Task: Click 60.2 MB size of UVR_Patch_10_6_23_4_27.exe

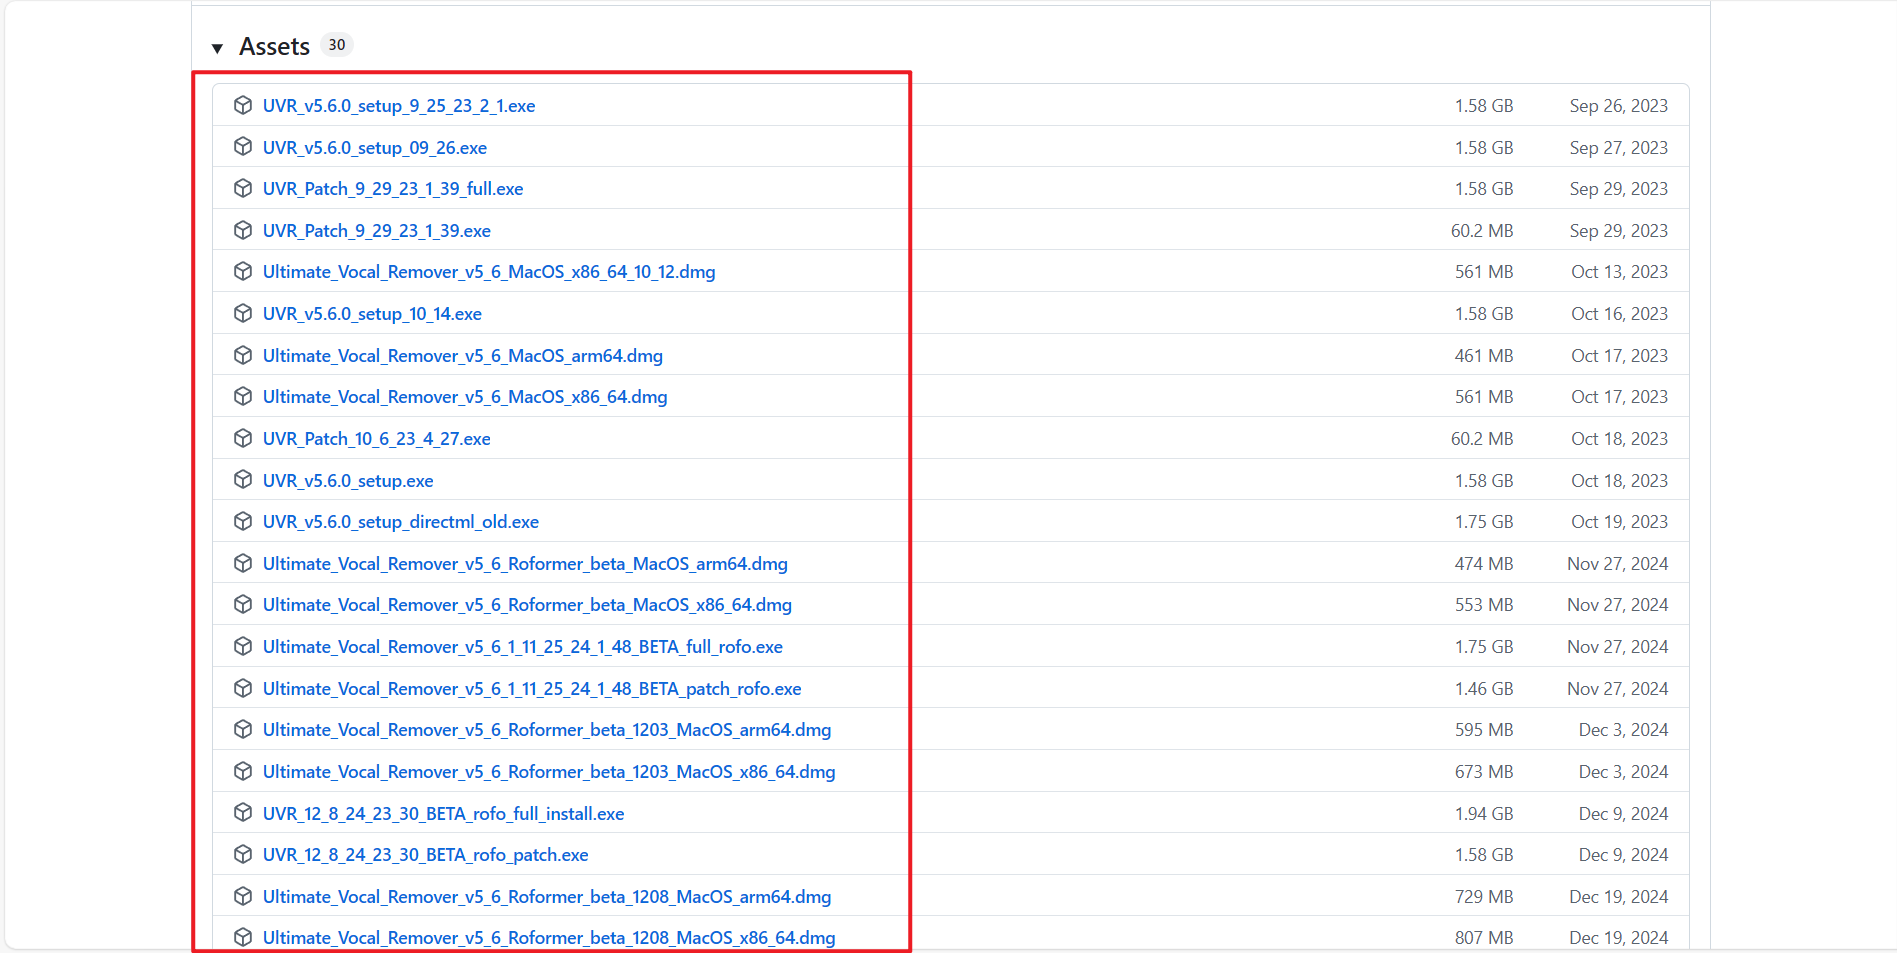Action: (1482, 439)
